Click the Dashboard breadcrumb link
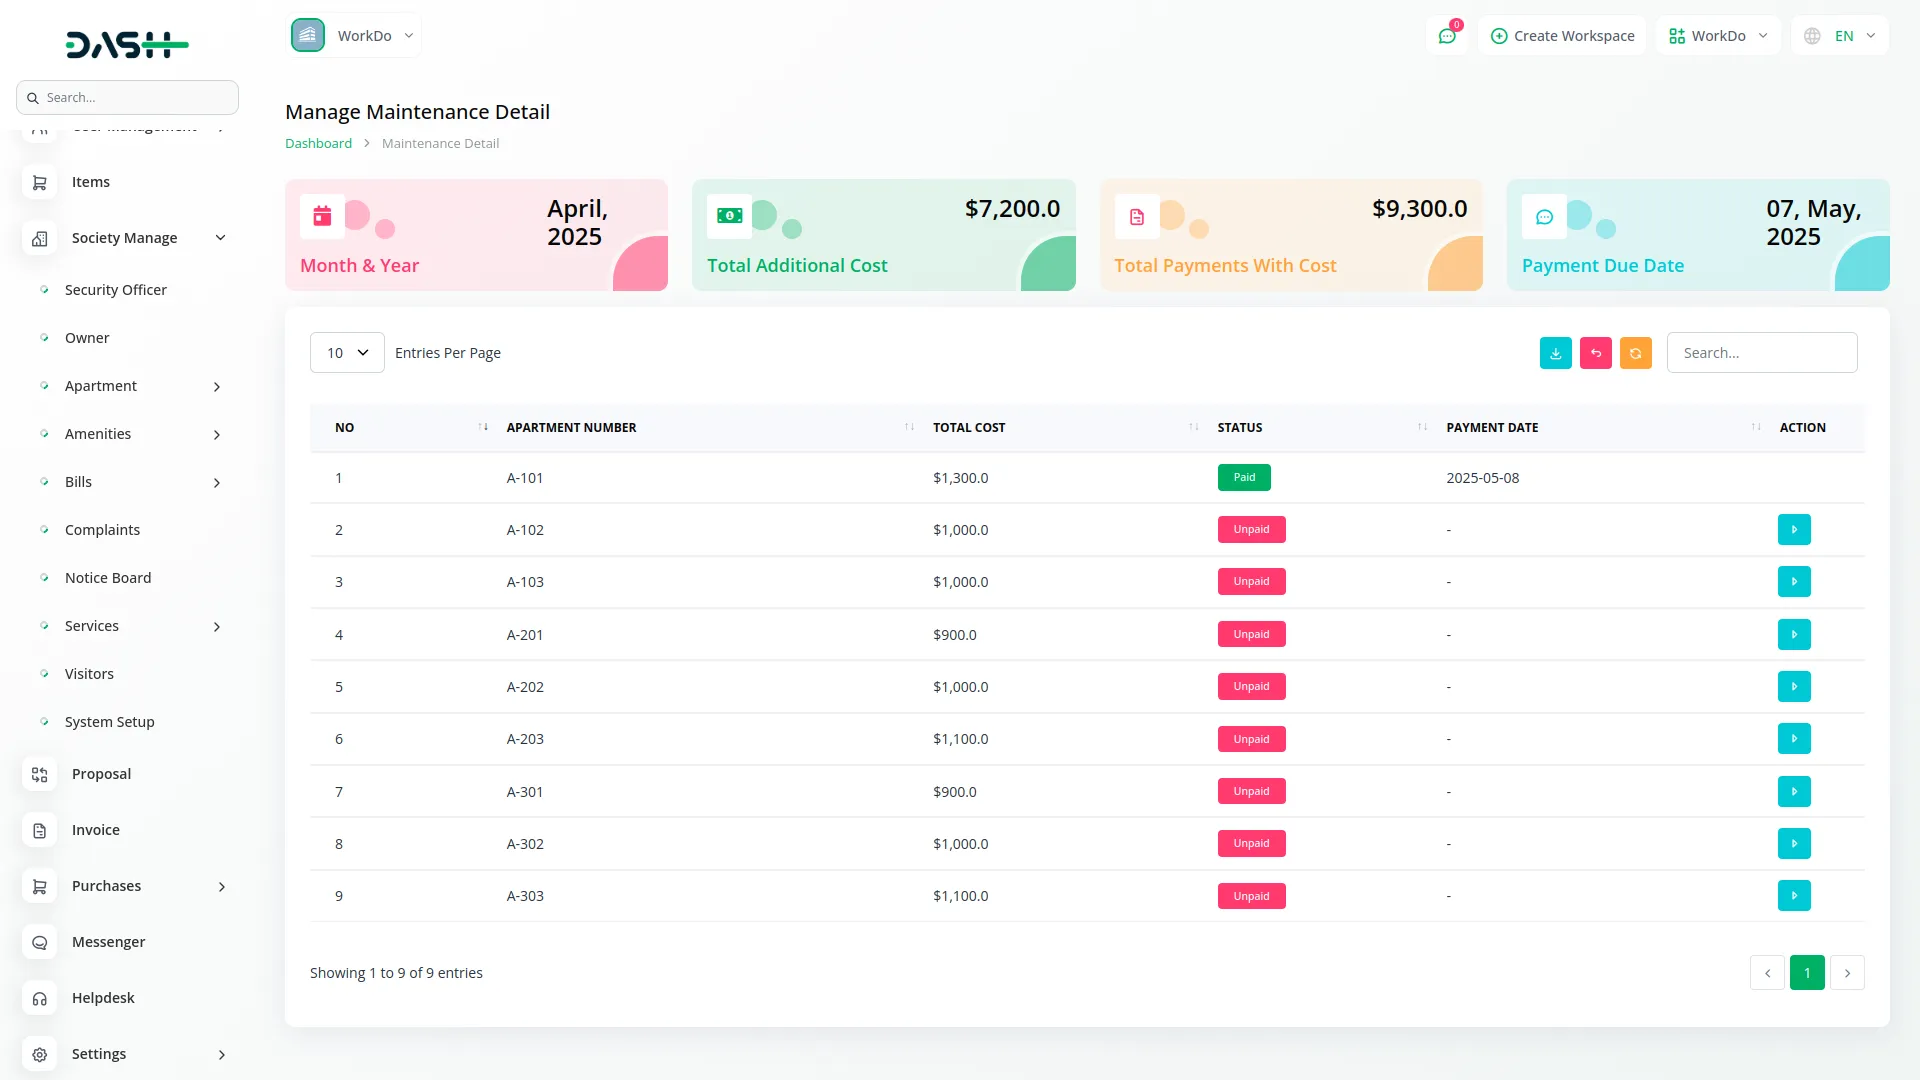The width and height of the screenshot is (1920, 1080). pyautogui.click(x=318, y=144)
